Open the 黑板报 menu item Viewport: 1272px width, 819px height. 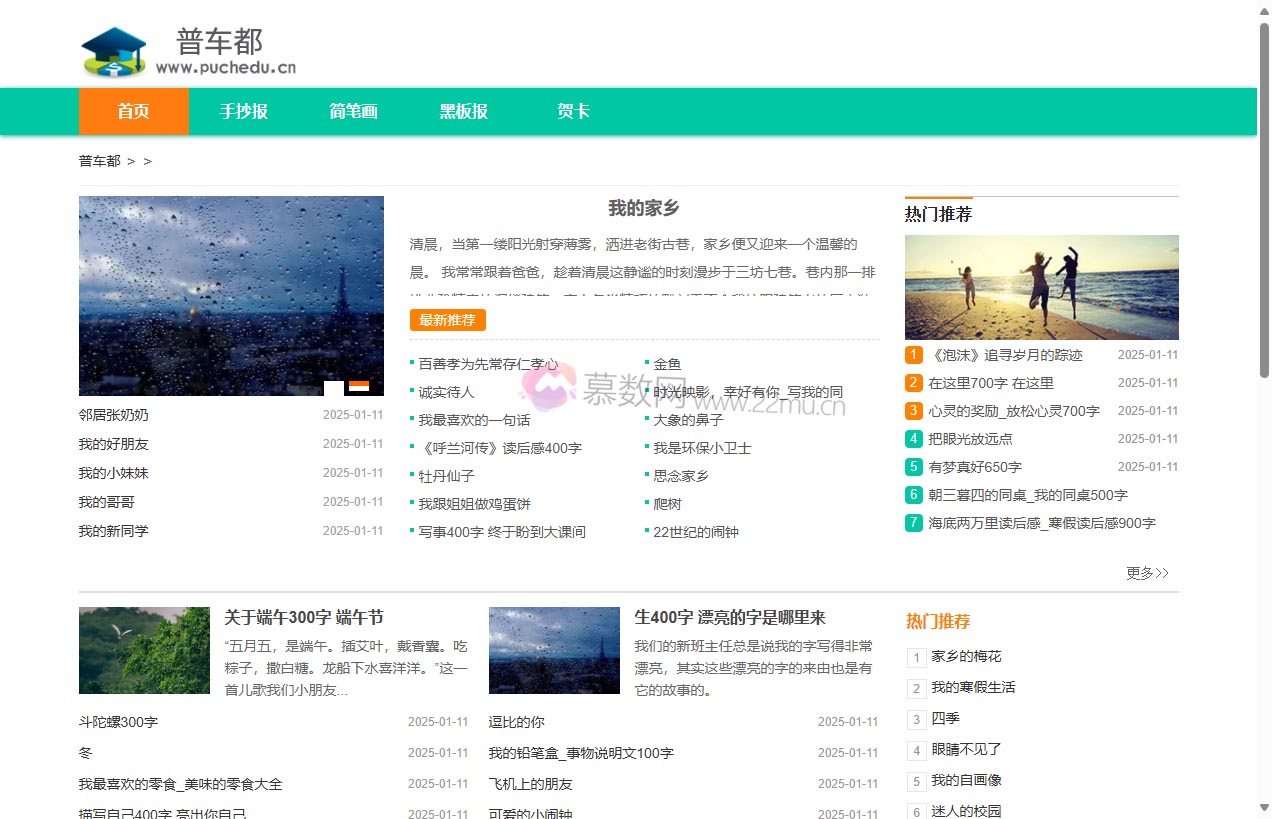coord(462,111)
